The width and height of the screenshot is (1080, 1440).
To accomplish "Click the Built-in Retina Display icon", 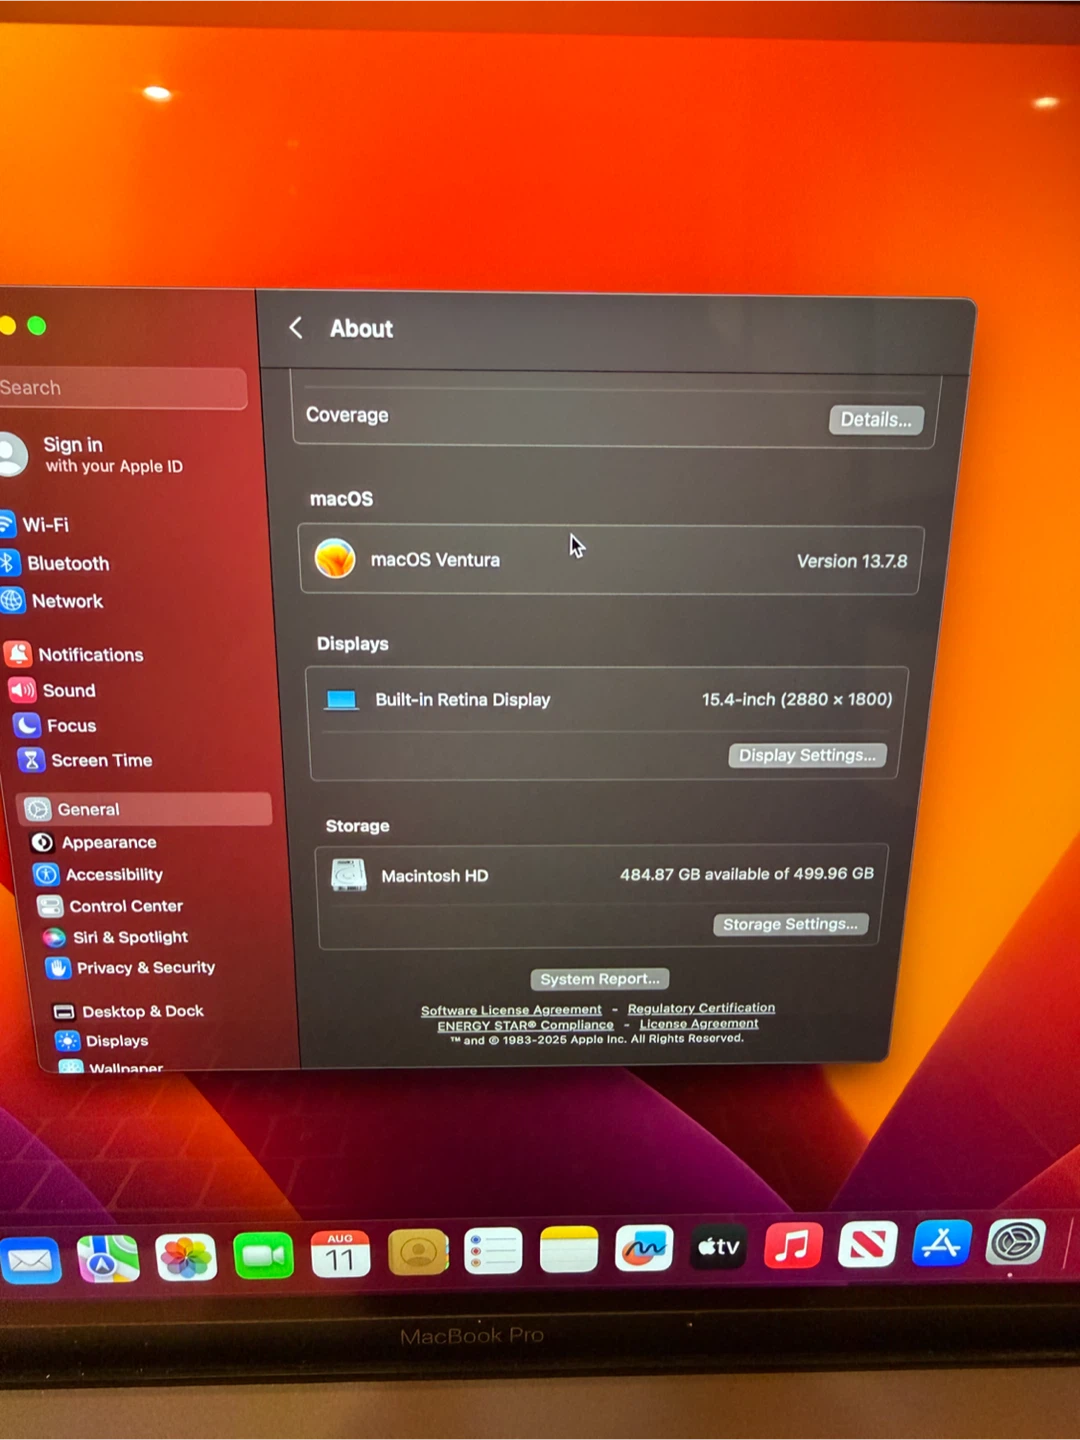I will (341, 699).
